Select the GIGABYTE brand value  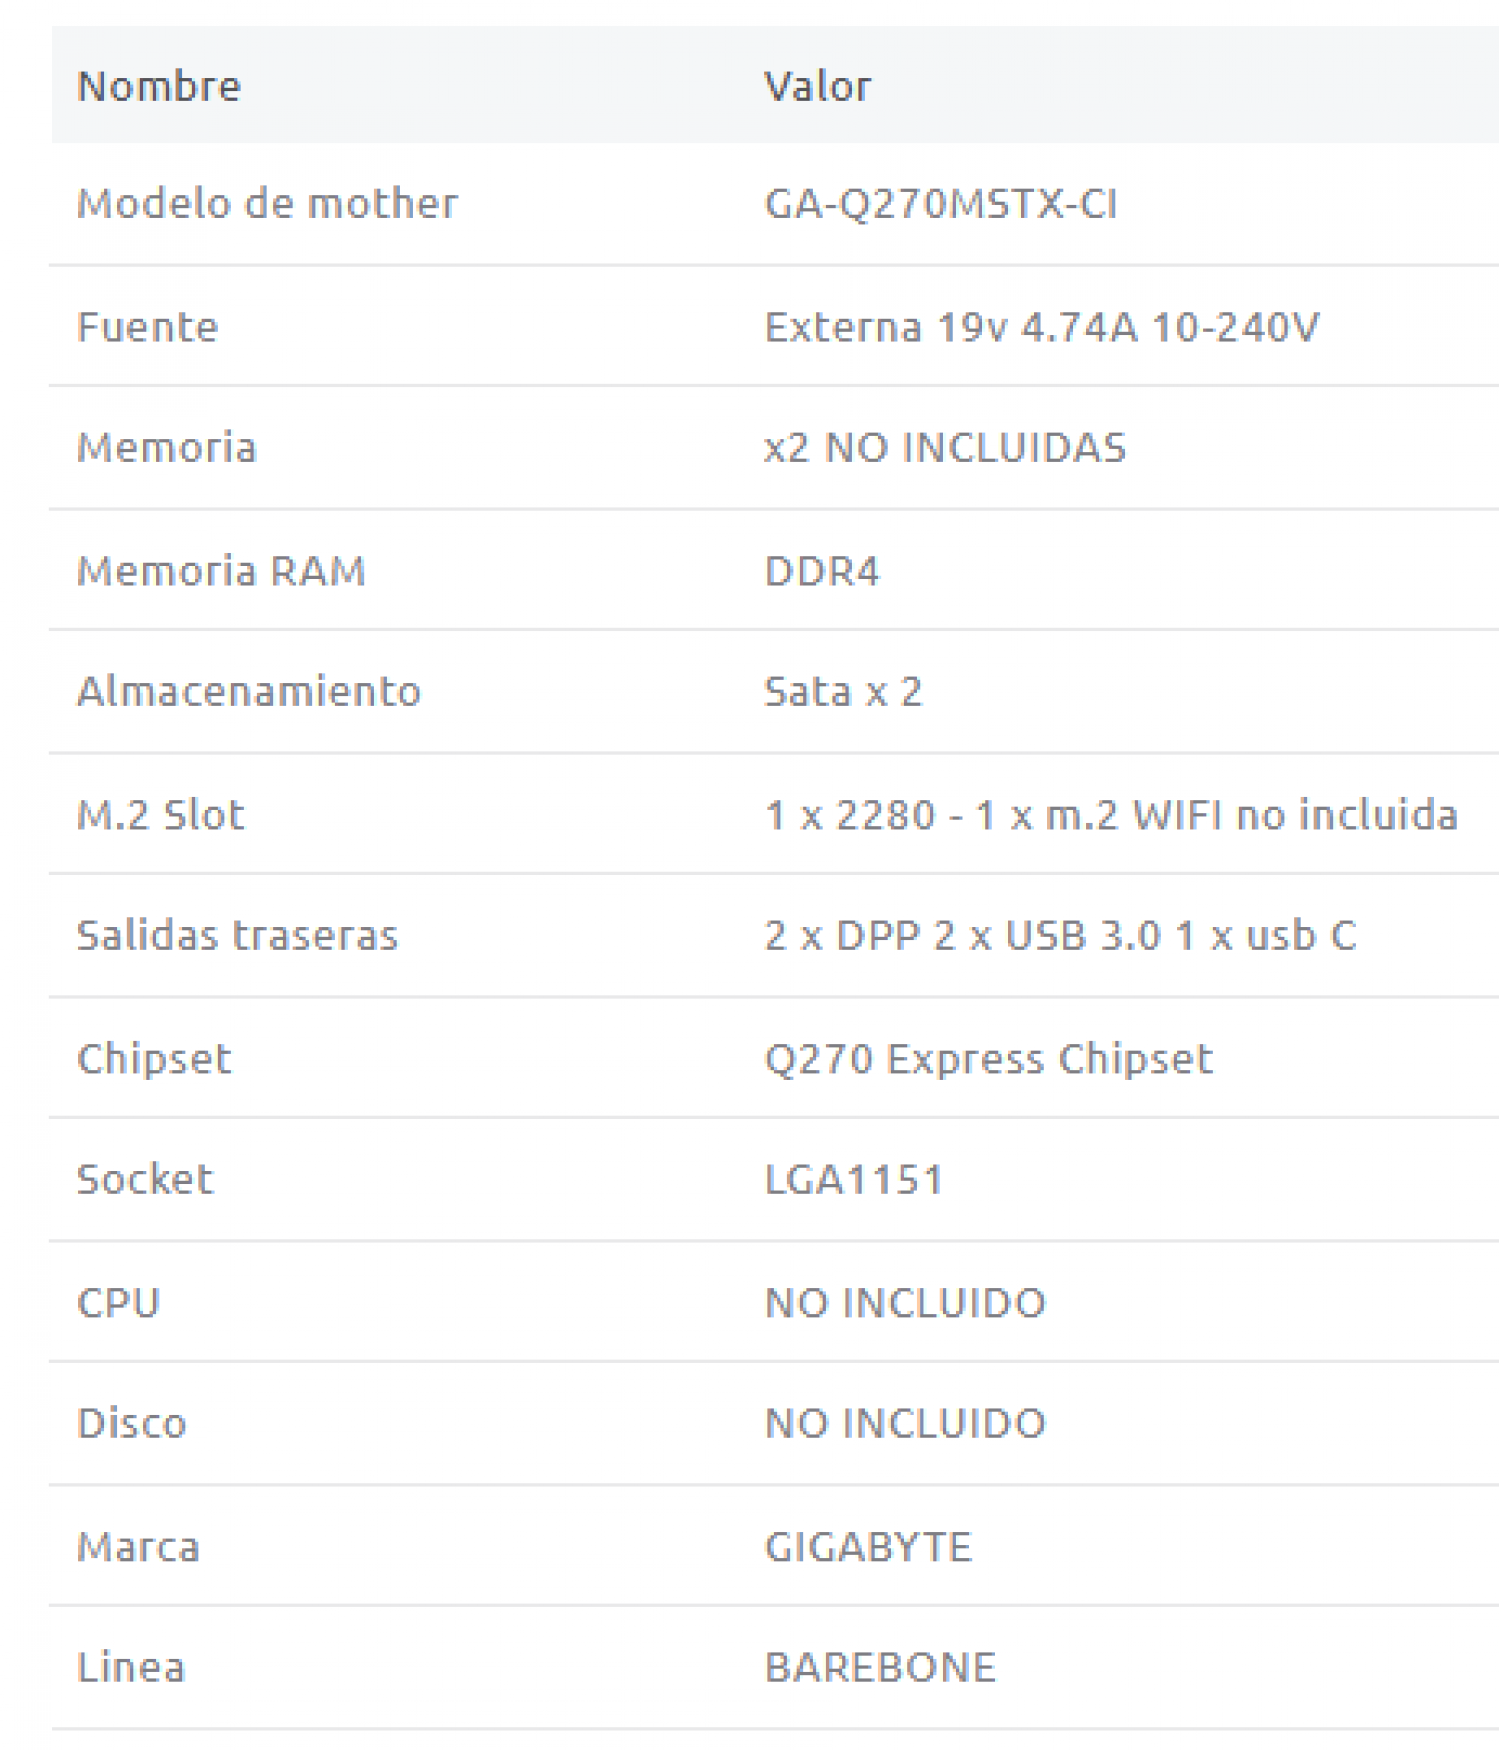point(867,1547)
